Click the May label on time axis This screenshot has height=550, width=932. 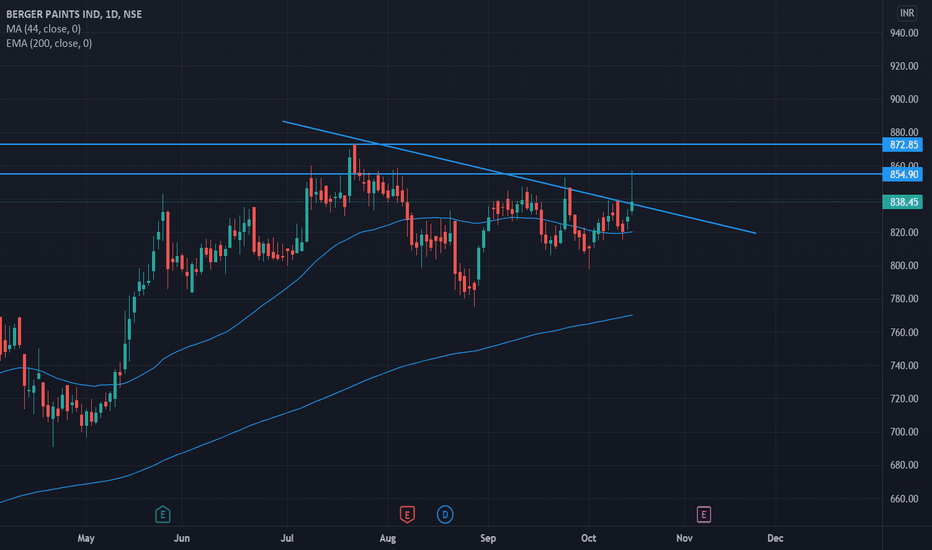click(86, 538)
